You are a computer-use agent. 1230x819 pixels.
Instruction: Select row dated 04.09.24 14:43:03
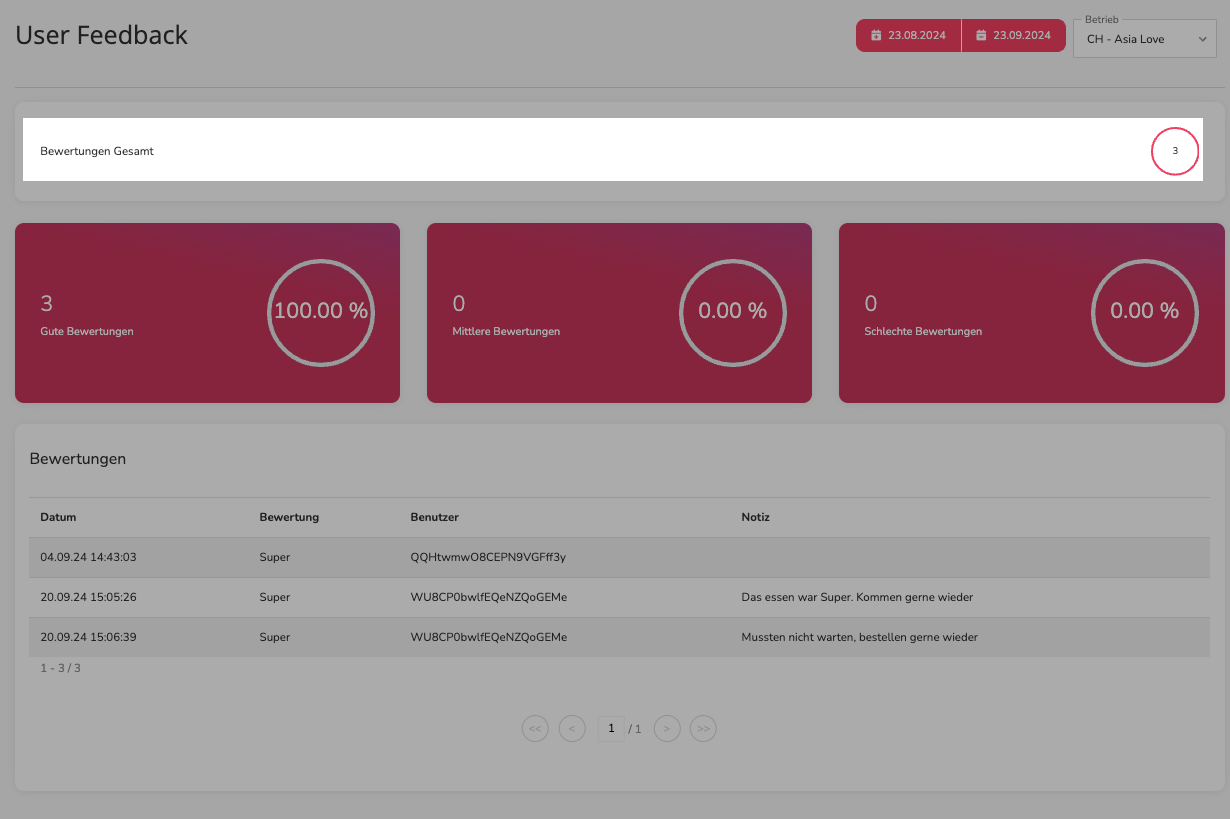tap(619, 557)
